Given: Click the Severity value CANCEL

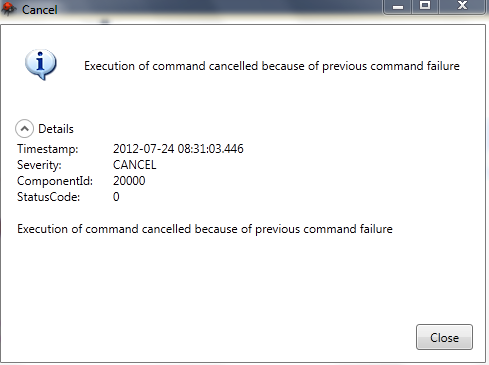Looking at the screenshot, I should click(x=135, y=165).
